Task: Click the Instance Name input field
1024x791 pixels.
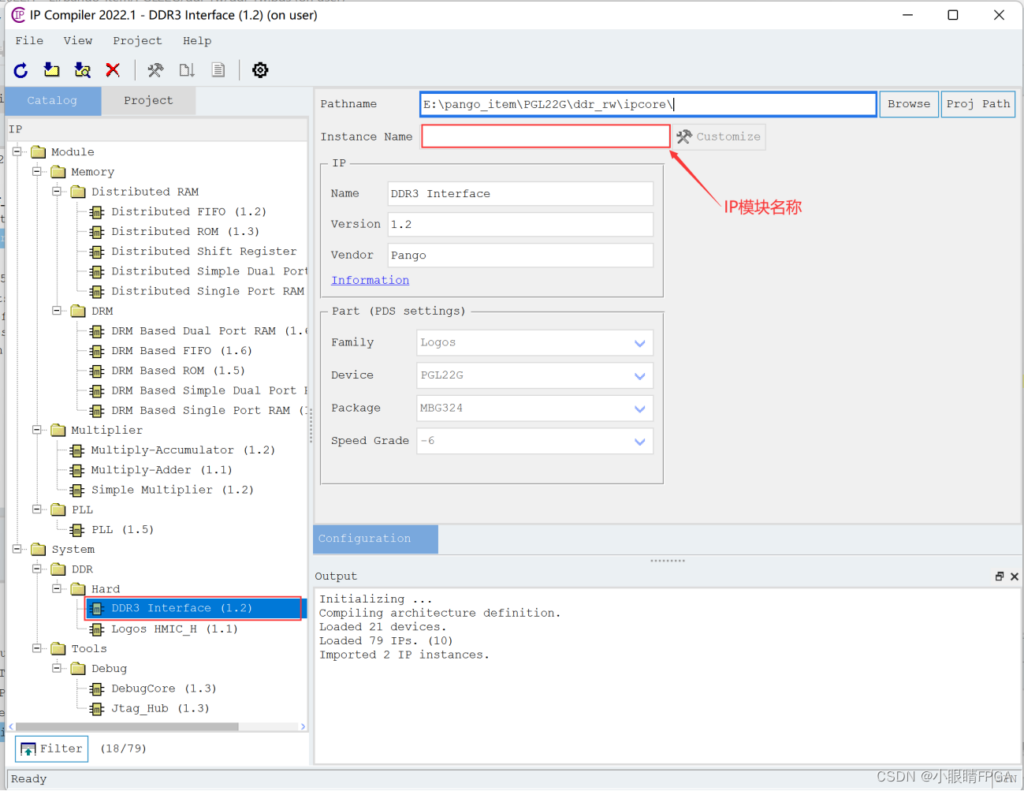Action: pos(545,137)
